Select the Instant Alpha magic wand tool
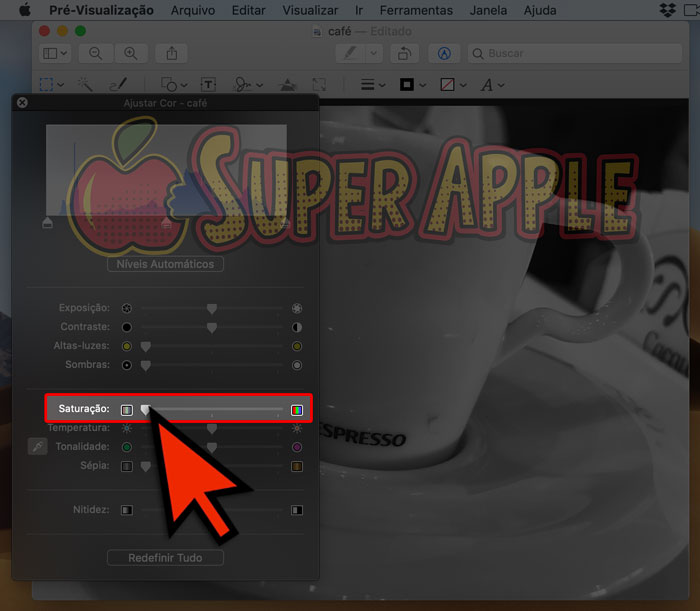This screenshot has width=700, height=611. (x=87, y=85)
